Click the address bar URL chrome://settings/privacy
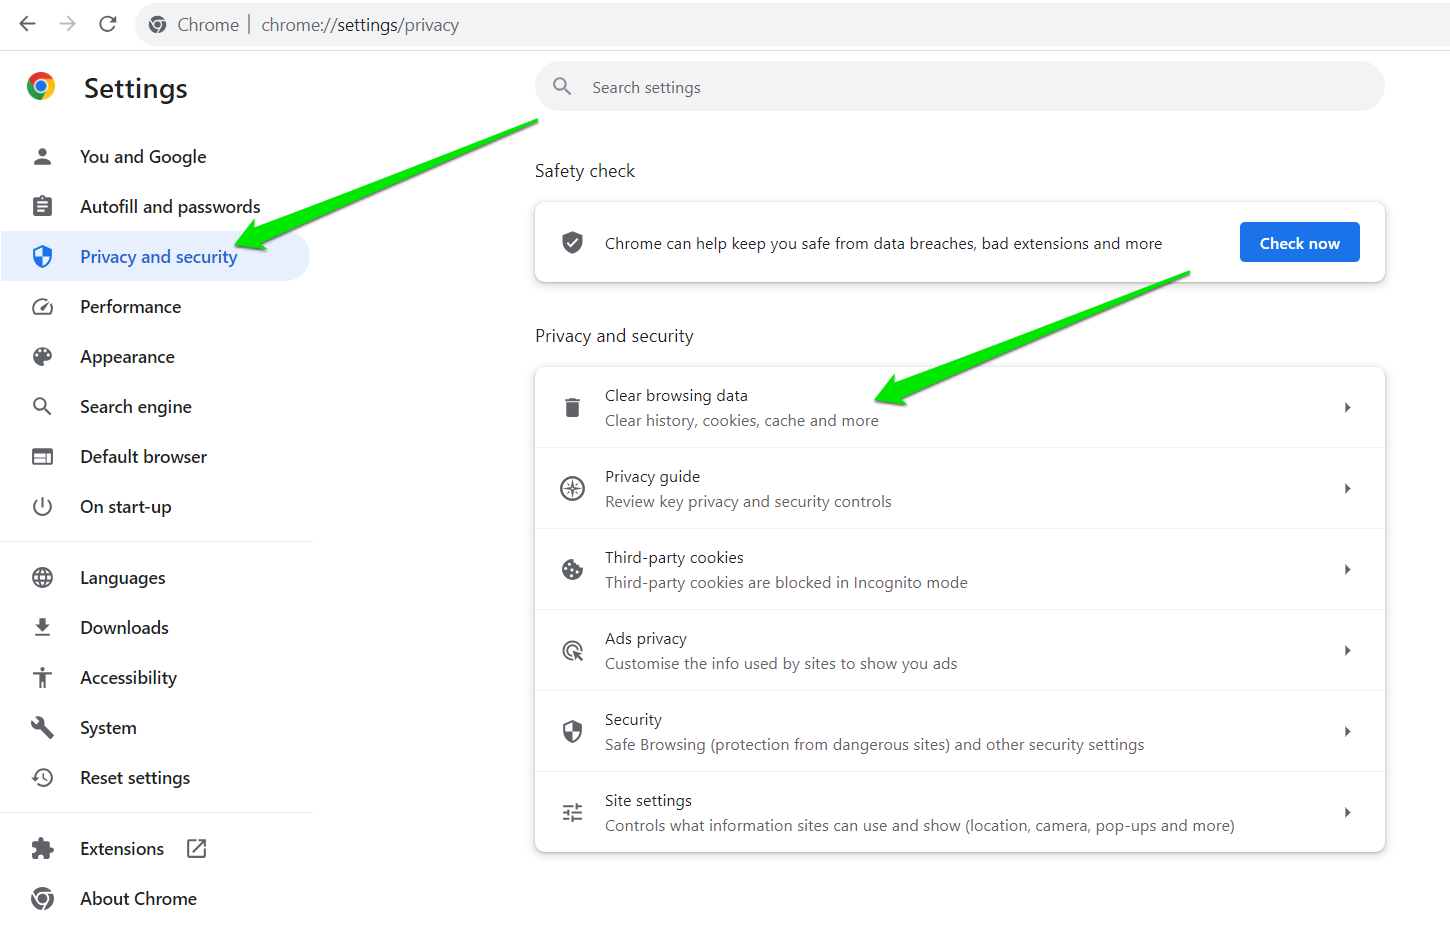 pos(360,25)
